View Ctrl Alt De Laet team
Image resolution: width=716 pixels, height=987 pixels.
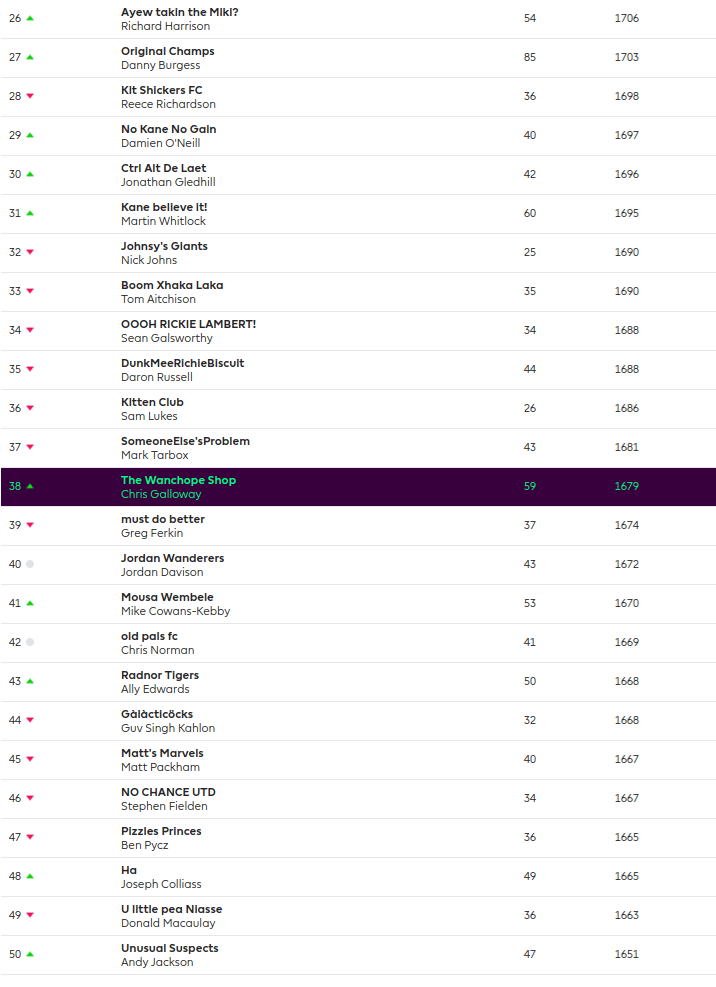coord(163,168)
